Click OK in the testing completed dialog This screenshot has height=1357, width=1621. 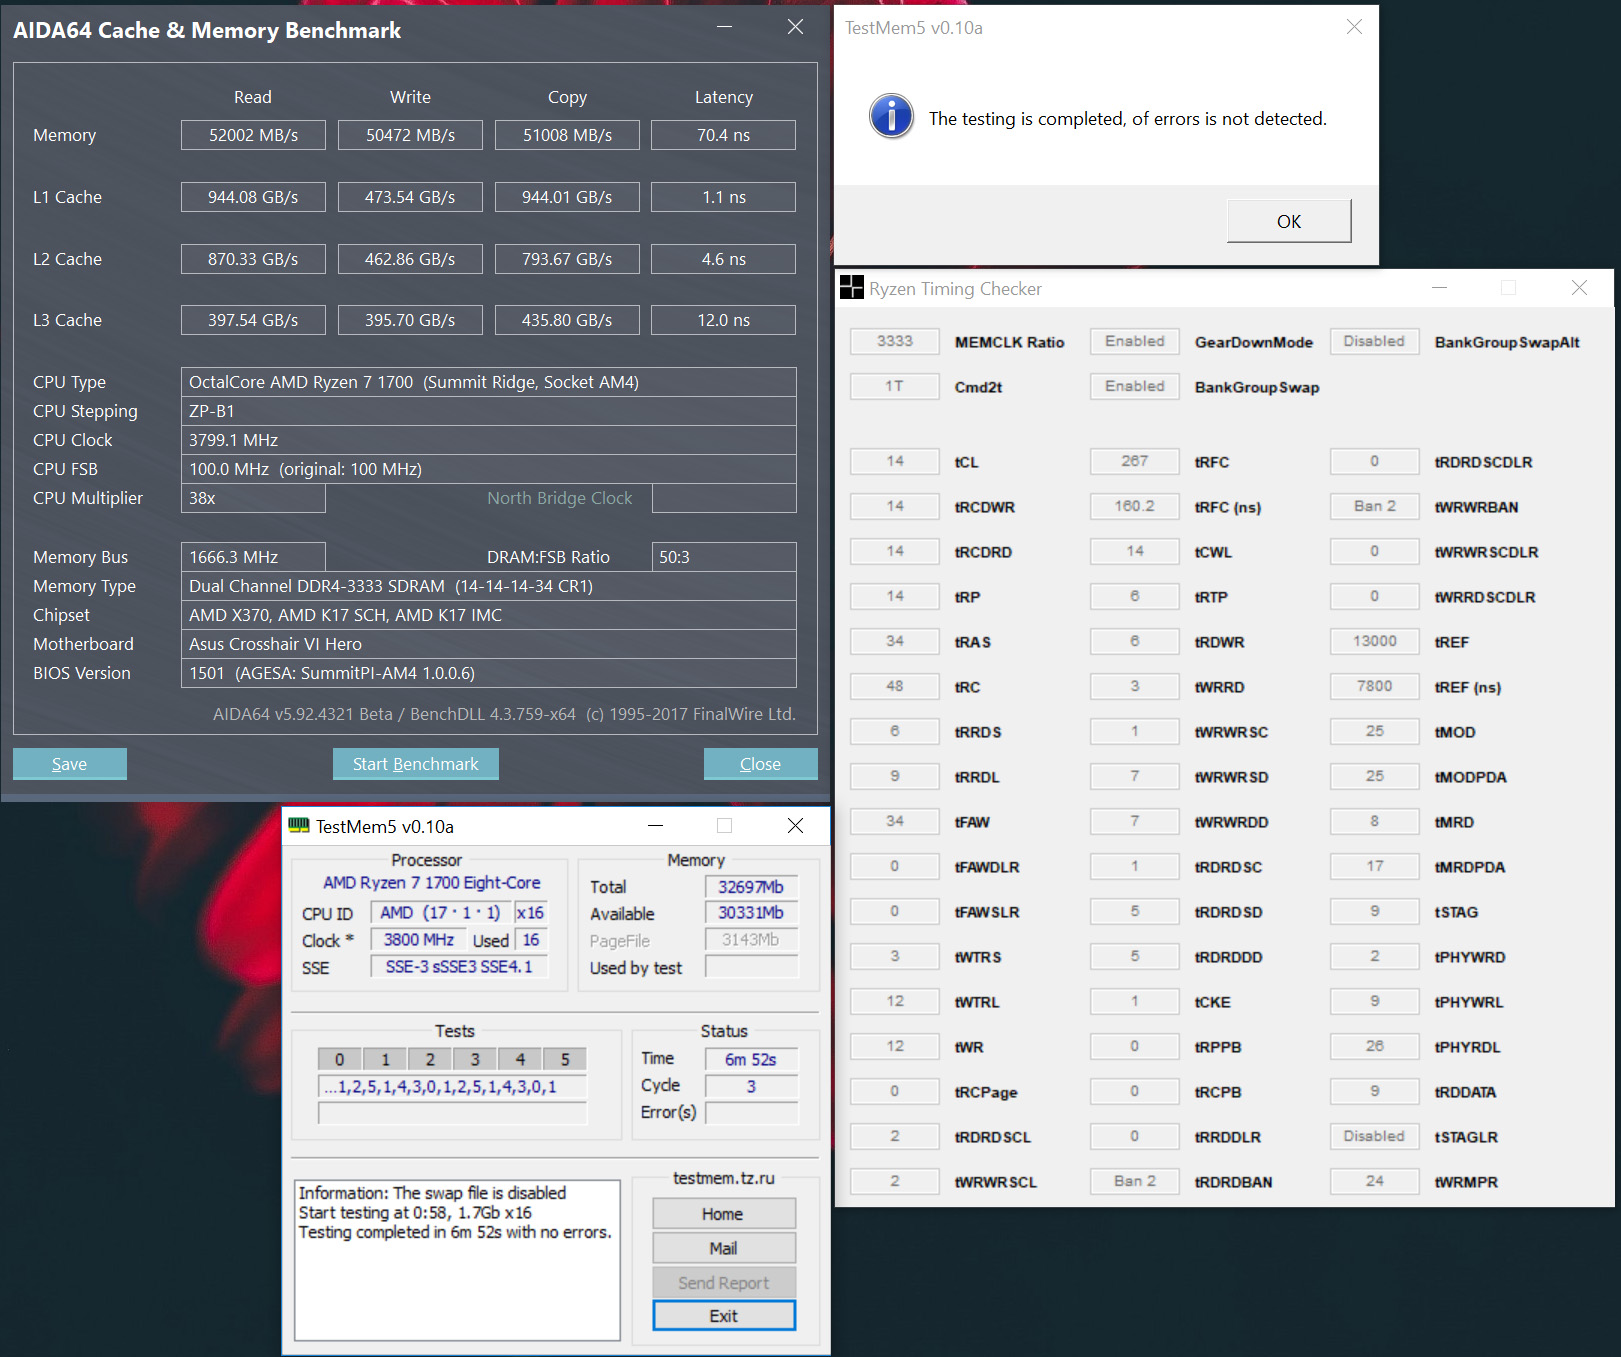click(1289, 221)
